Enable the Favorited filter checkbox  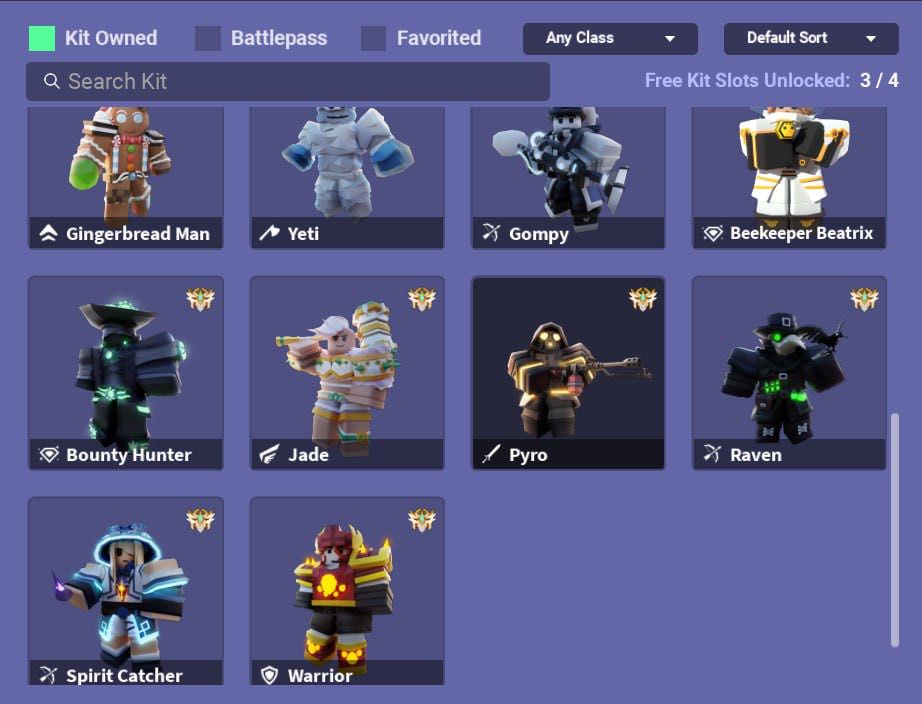[x=373, y=38]
